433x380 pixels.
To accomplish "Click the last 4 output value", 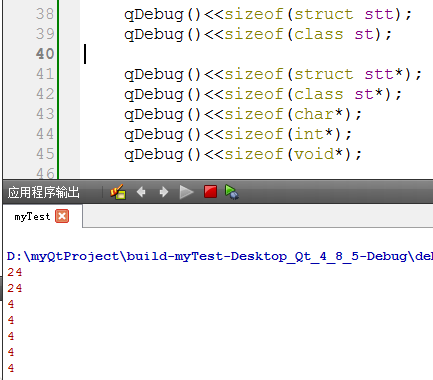I will click(x=11, y=368).
